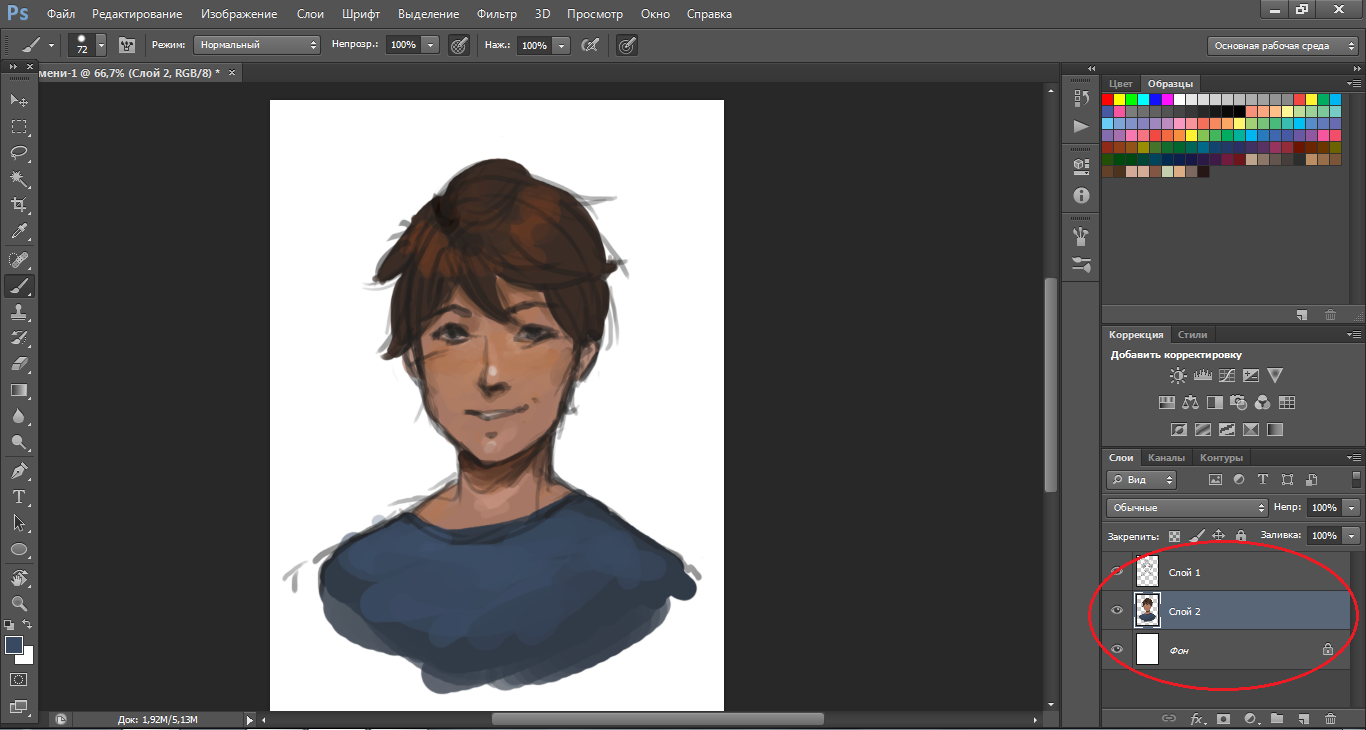The image size is (1366, 730).
Task: Toggle tablet pressure for opacity button
Action: coord(459,45)
